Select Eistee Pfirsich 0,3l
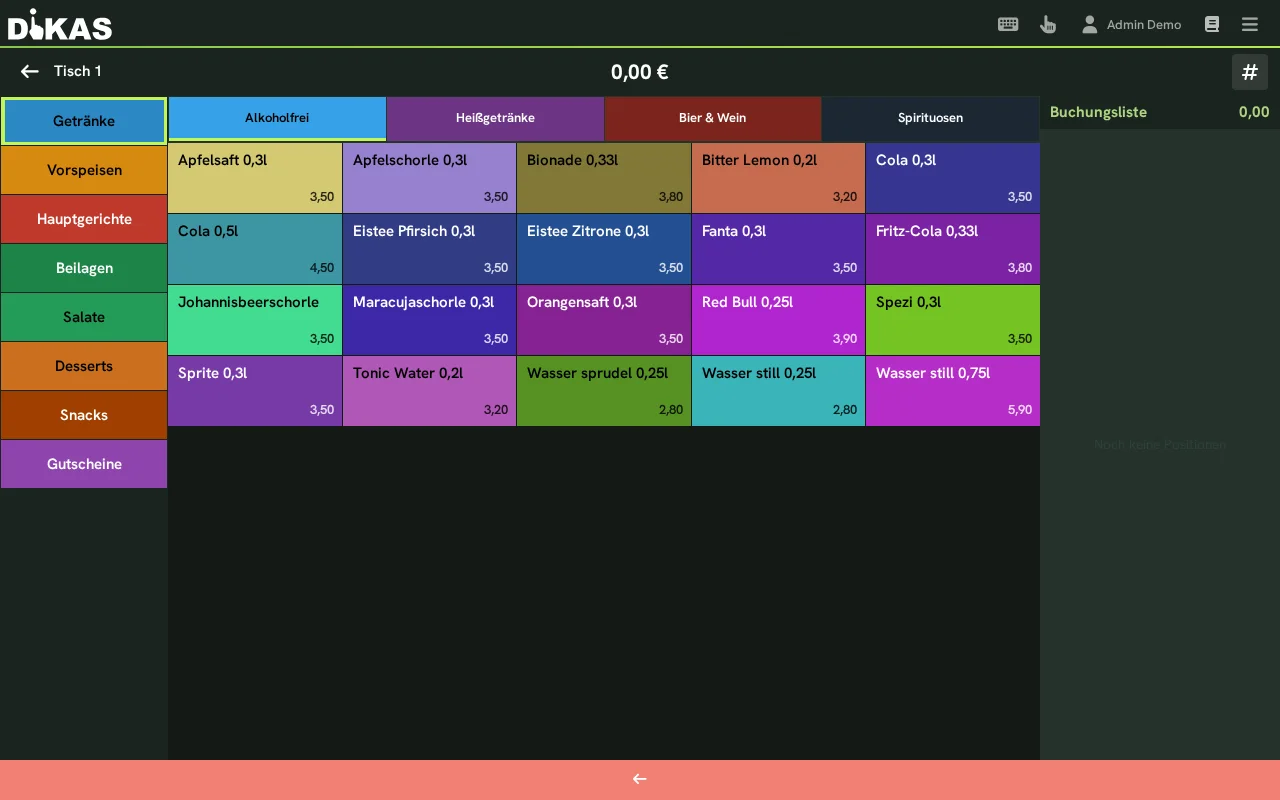1280x800 pixels. 429,249
